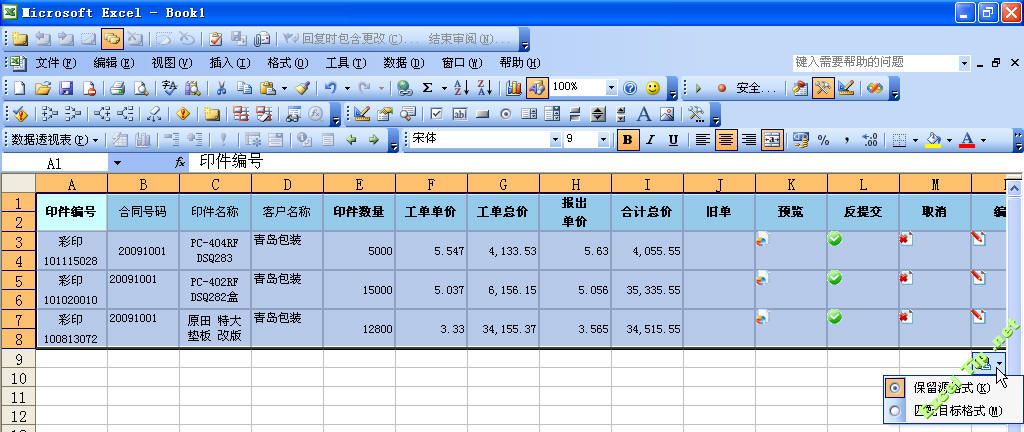Image resolution: width=1024 pixels, height=432 pixels.
Task: Click the AutoSum sigma icon
Action: click(428, 88)
